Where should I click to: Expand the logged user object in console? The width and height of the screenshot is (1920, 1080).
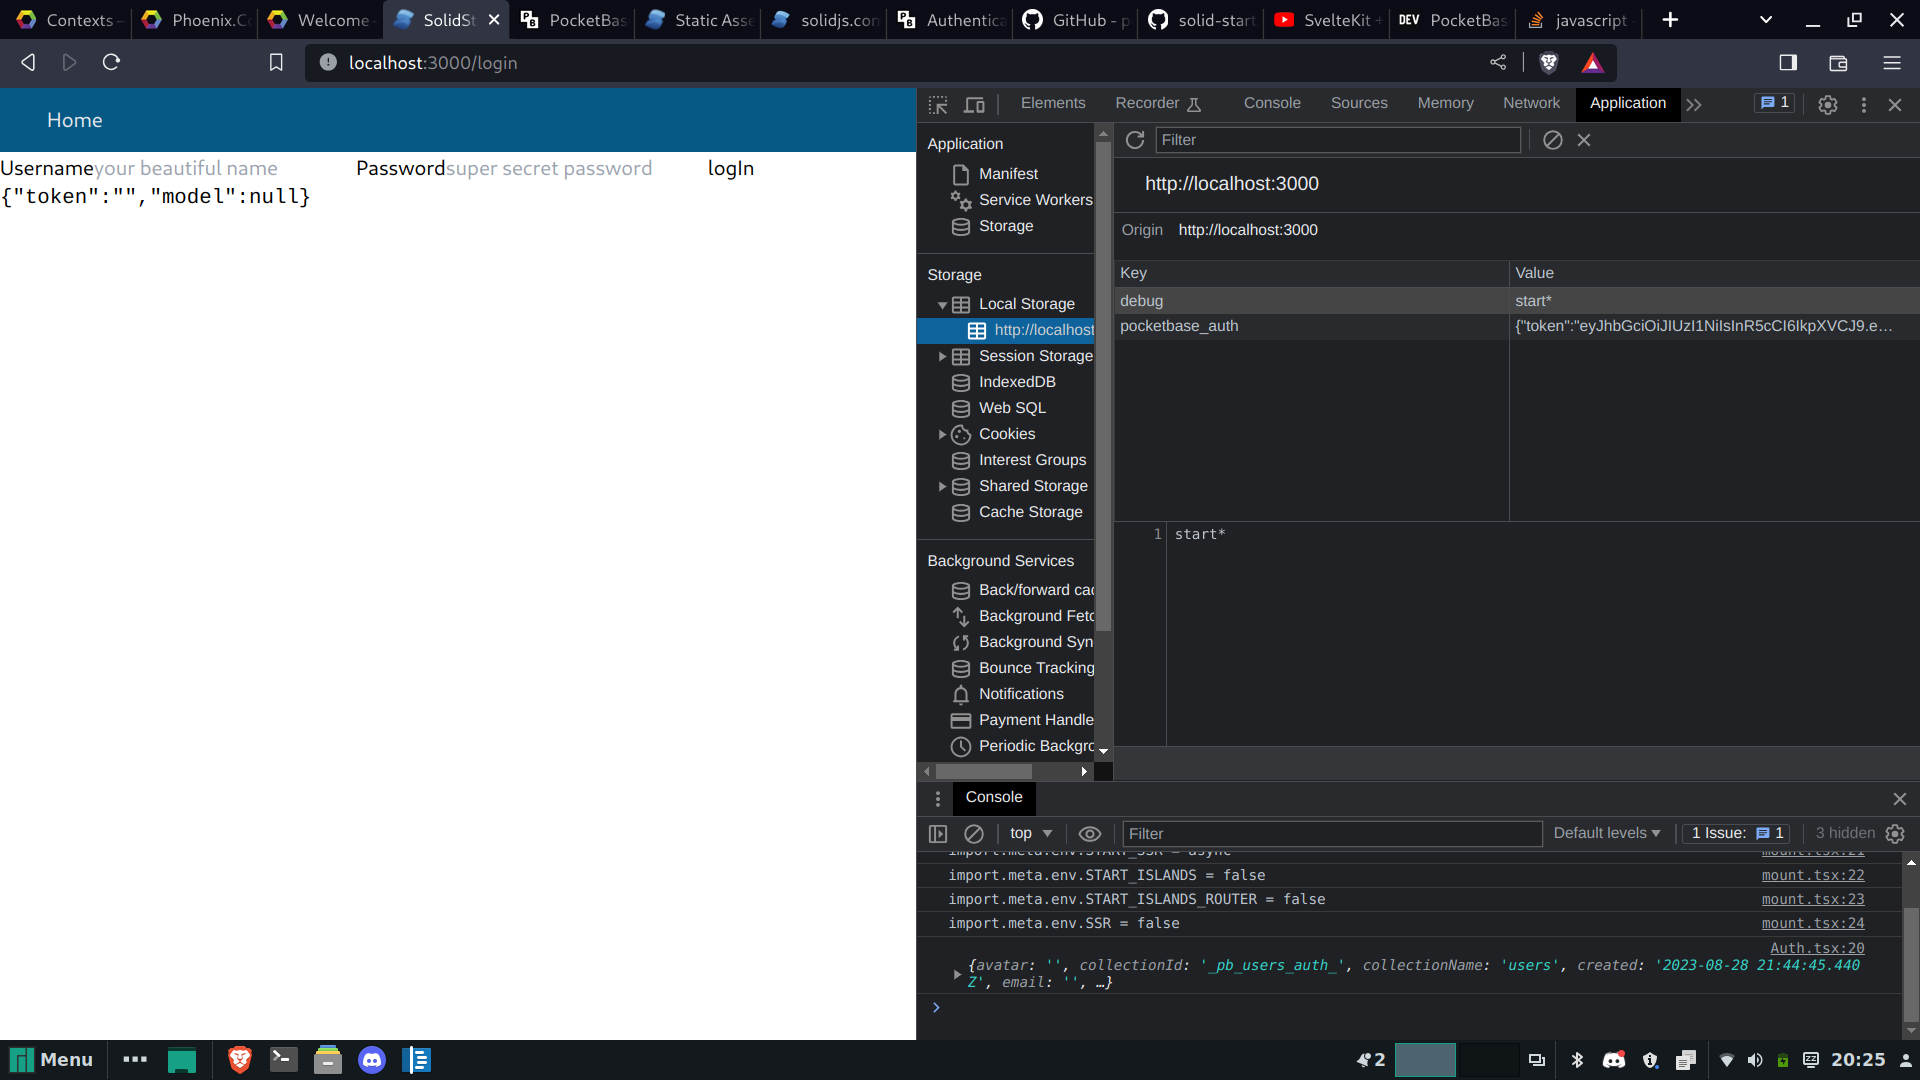(x=957, y=974)
